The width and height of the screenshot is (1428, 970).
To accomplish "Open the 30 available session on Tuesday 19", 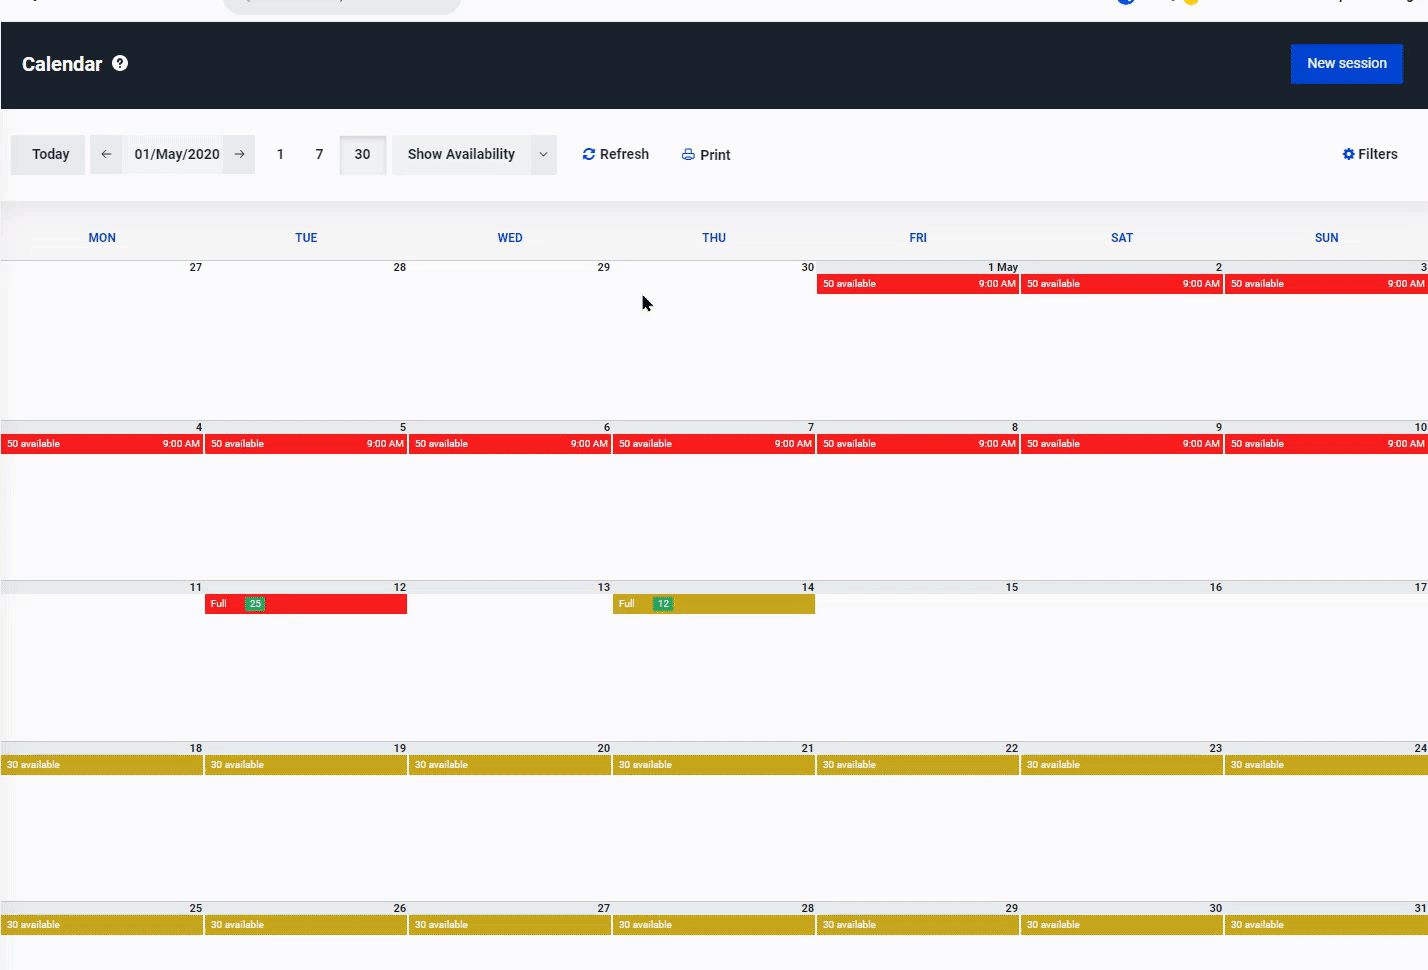I will click(306, 765).
